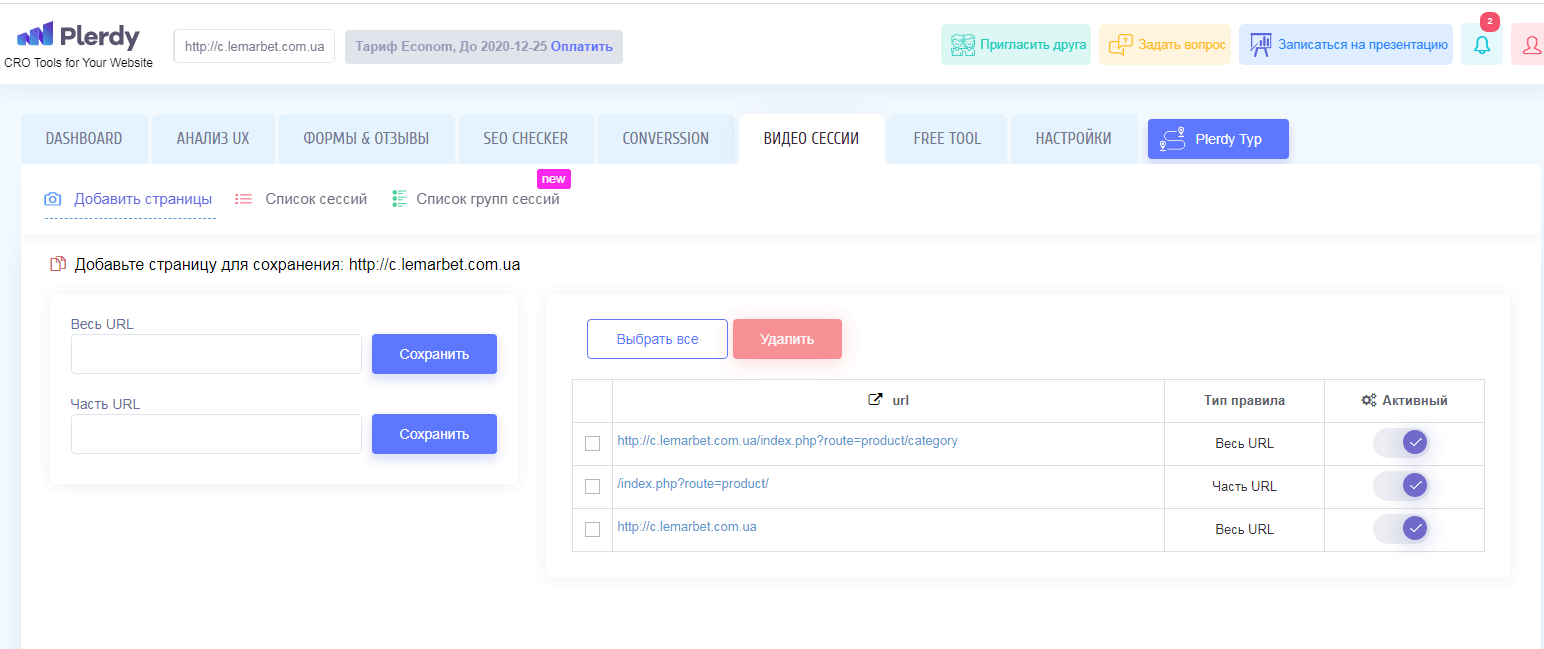Click the list icon beside Список сессий
1544x649 pixels.
(243, 199)
